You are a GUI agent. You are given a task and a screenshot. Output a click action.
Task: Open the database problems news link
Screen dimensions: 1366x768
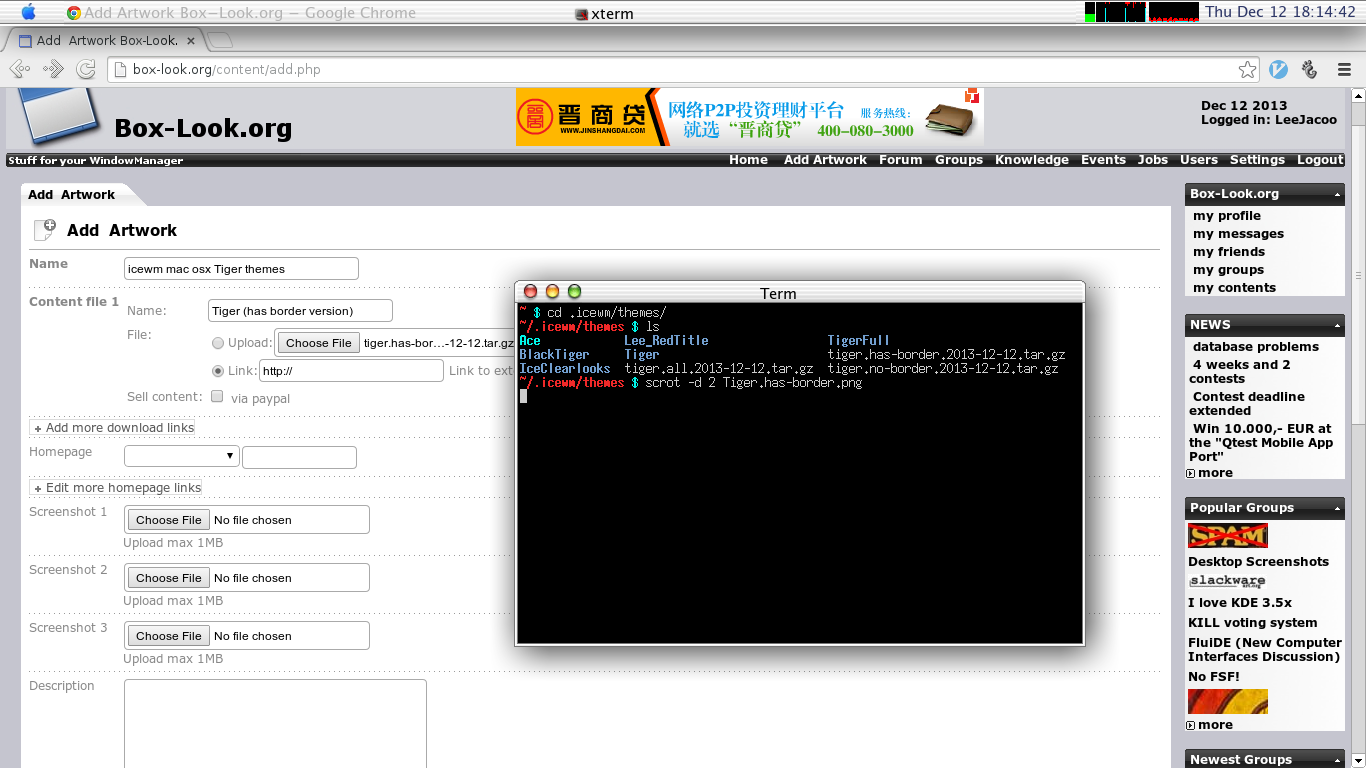(x=1255, y=347)
